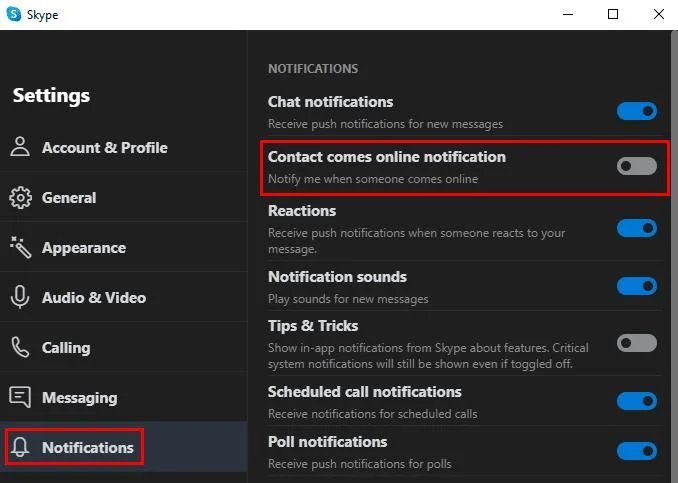This screenshot has height=483, width=678.
Task: Click 'Receive push notifications for new messages' text
Action: (x=385, y=124)
